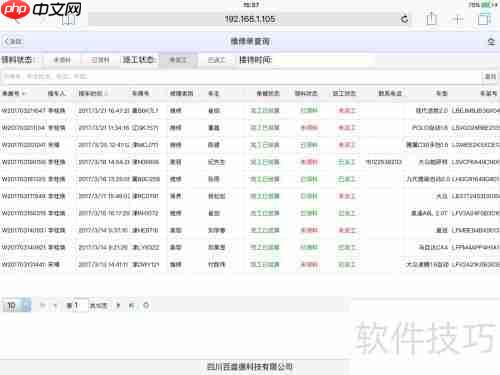Refresh the table with pager reload icon
The height and width of the screenshot is (375, 500).
tap(146, 305)
